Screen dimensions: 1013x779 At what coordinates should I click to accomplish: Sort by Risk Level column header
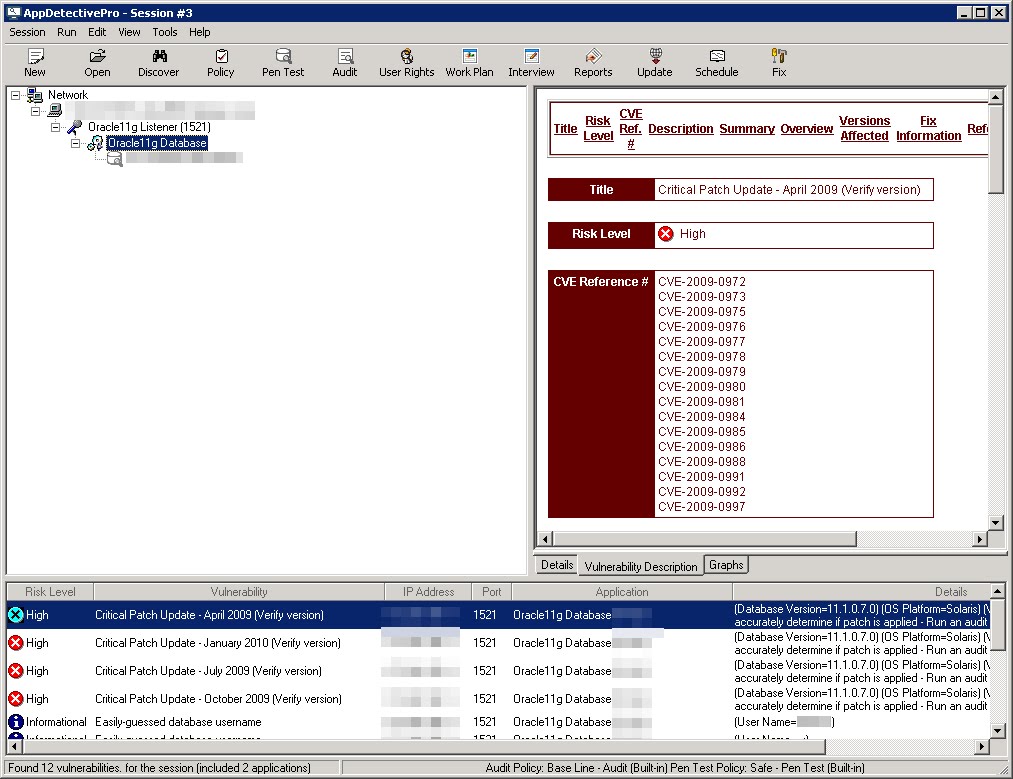pyautogui.click(x=50, y=592)
